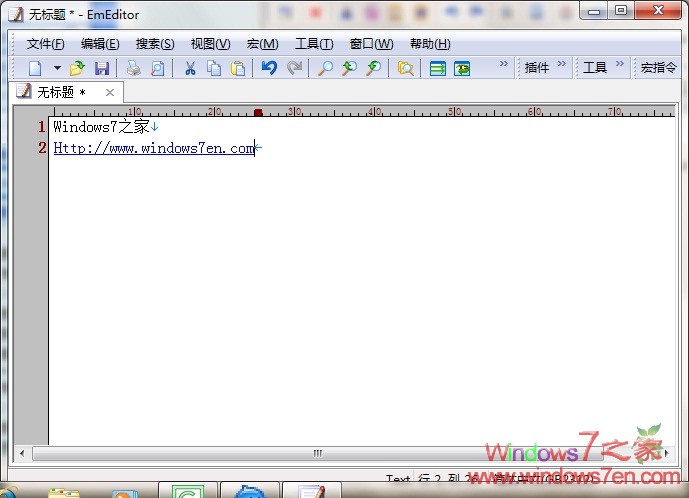Click the Find magnifier icon

pos(325,68)
